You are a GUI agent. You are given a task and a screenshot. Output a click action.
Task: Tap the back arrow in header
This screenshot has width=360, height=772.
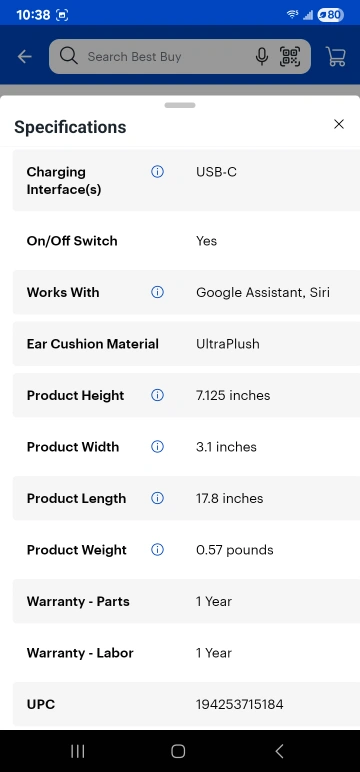tap(24, 57)
